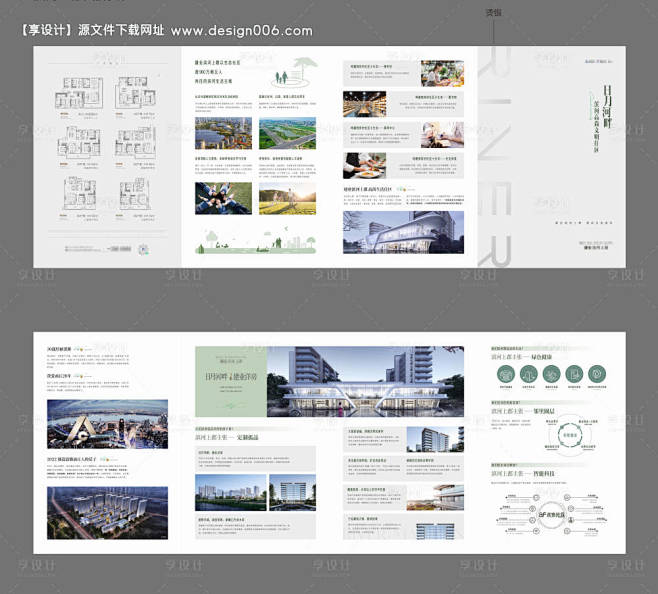
Task: Click the green circular ring diagram
Action: 569,435
